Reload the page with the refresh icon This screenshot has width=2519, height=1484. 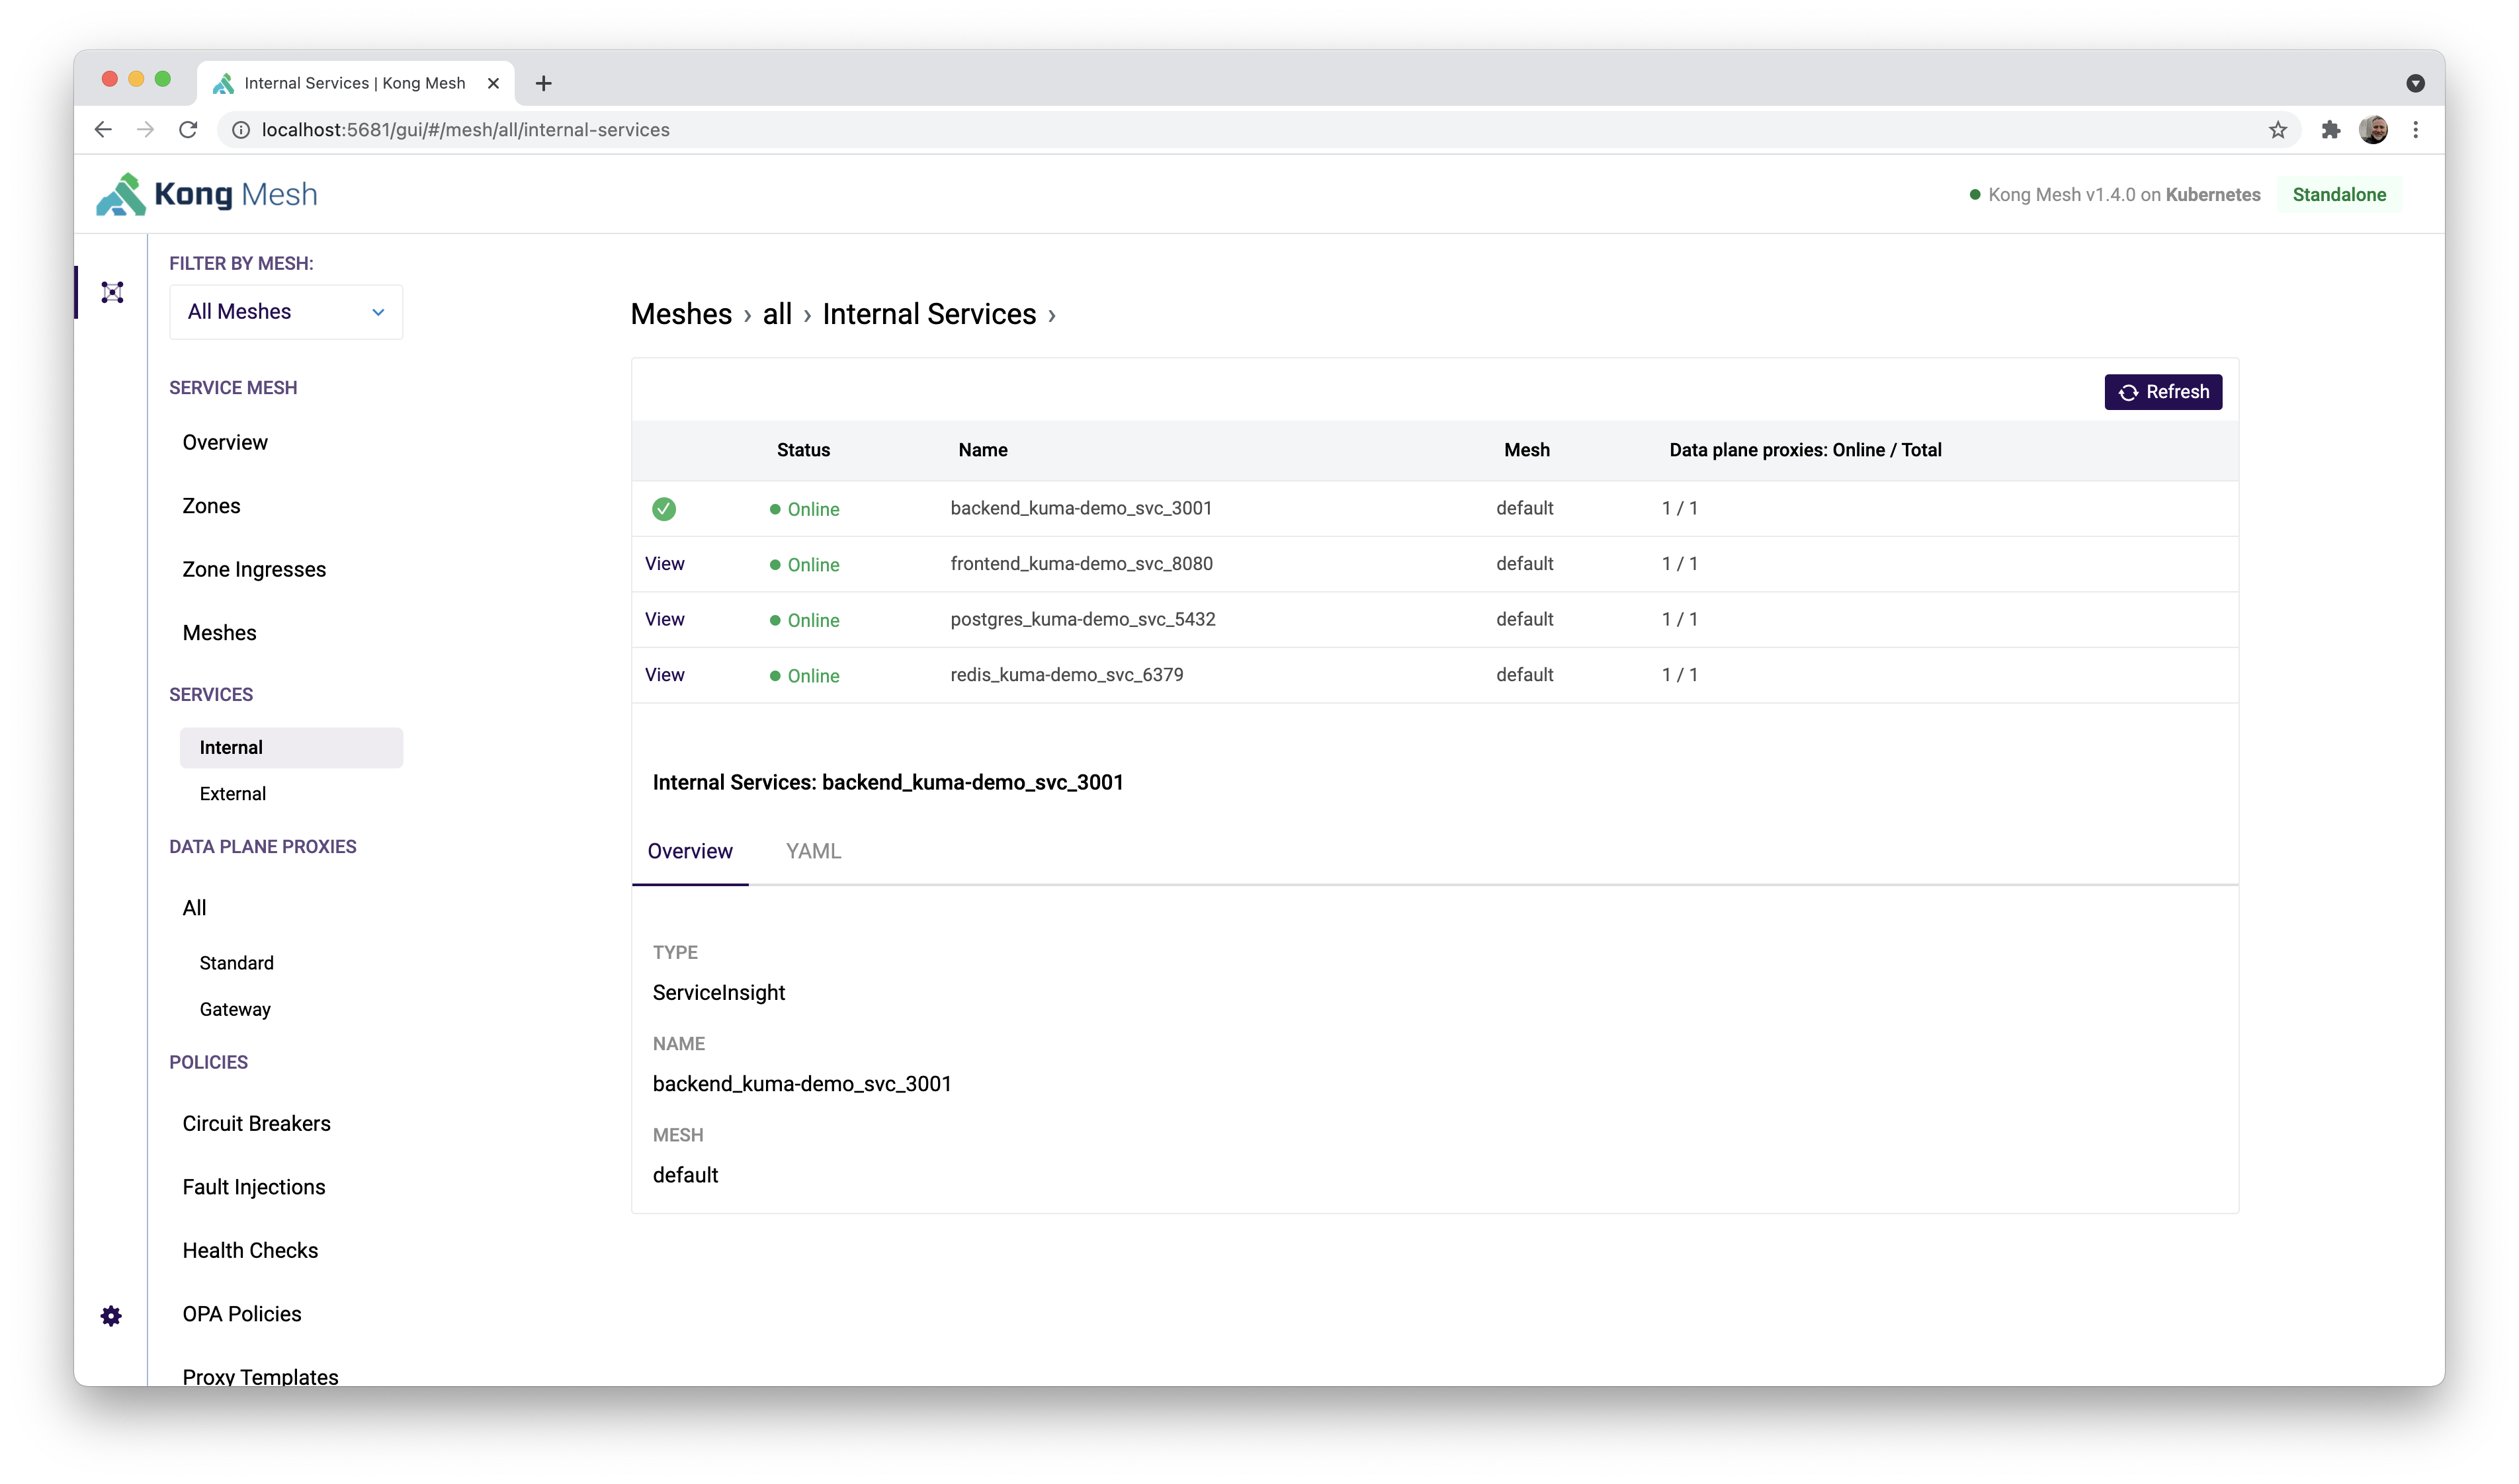pyautogui.click(x=188, y=129)
